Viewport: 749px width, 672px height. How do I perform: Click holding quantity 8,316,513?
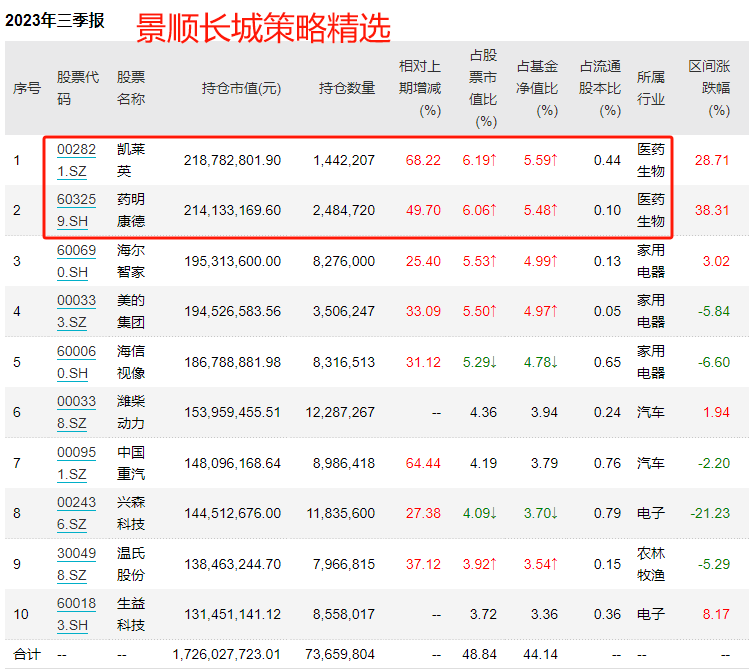click(344, 363)
